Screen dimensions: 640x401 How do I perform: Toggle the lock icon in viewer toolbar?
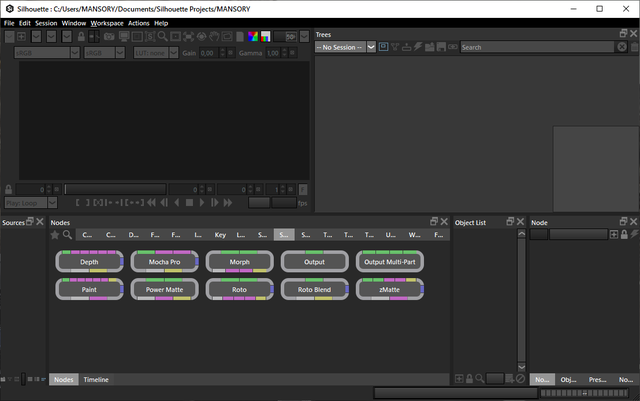click(81, 36)
